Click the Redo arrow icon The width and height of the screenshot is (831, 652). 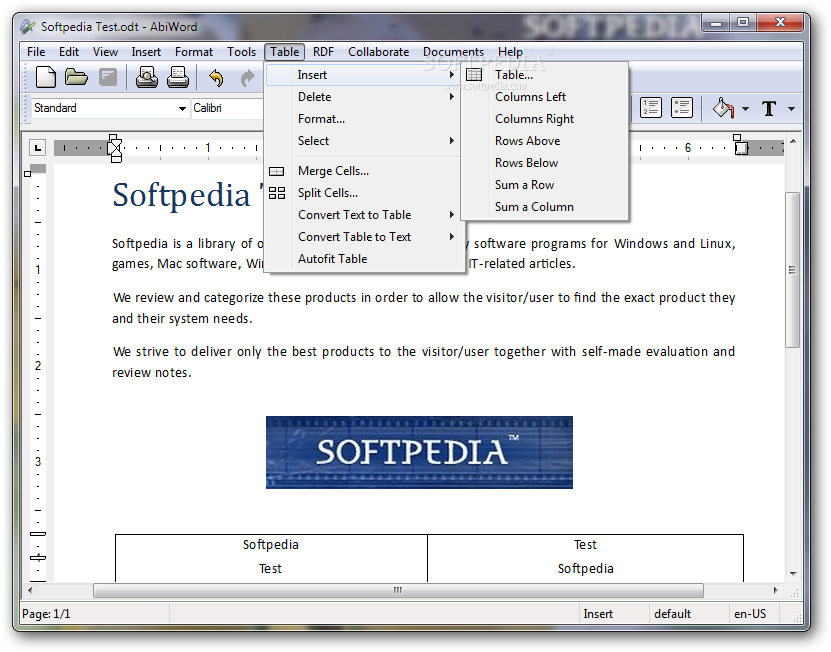click(x=247, y=78)
